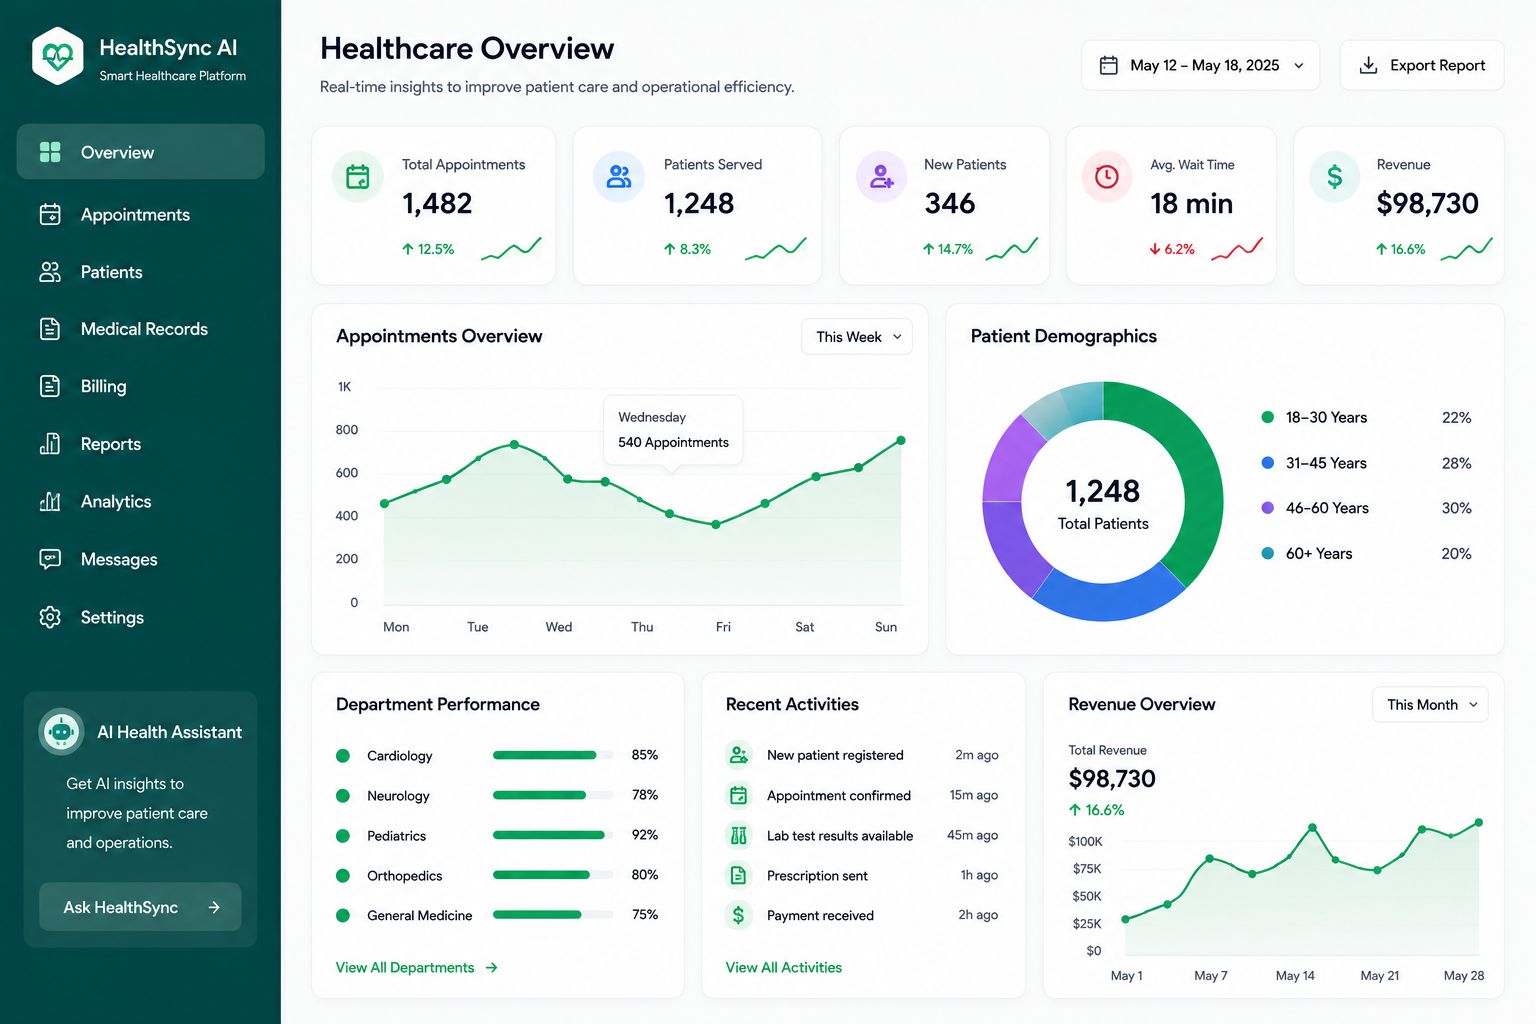Image resolution: width=1536 pixels, height=1024 pixels.
Task: Click the Patients Served people icon
Action: pos(619,177)
